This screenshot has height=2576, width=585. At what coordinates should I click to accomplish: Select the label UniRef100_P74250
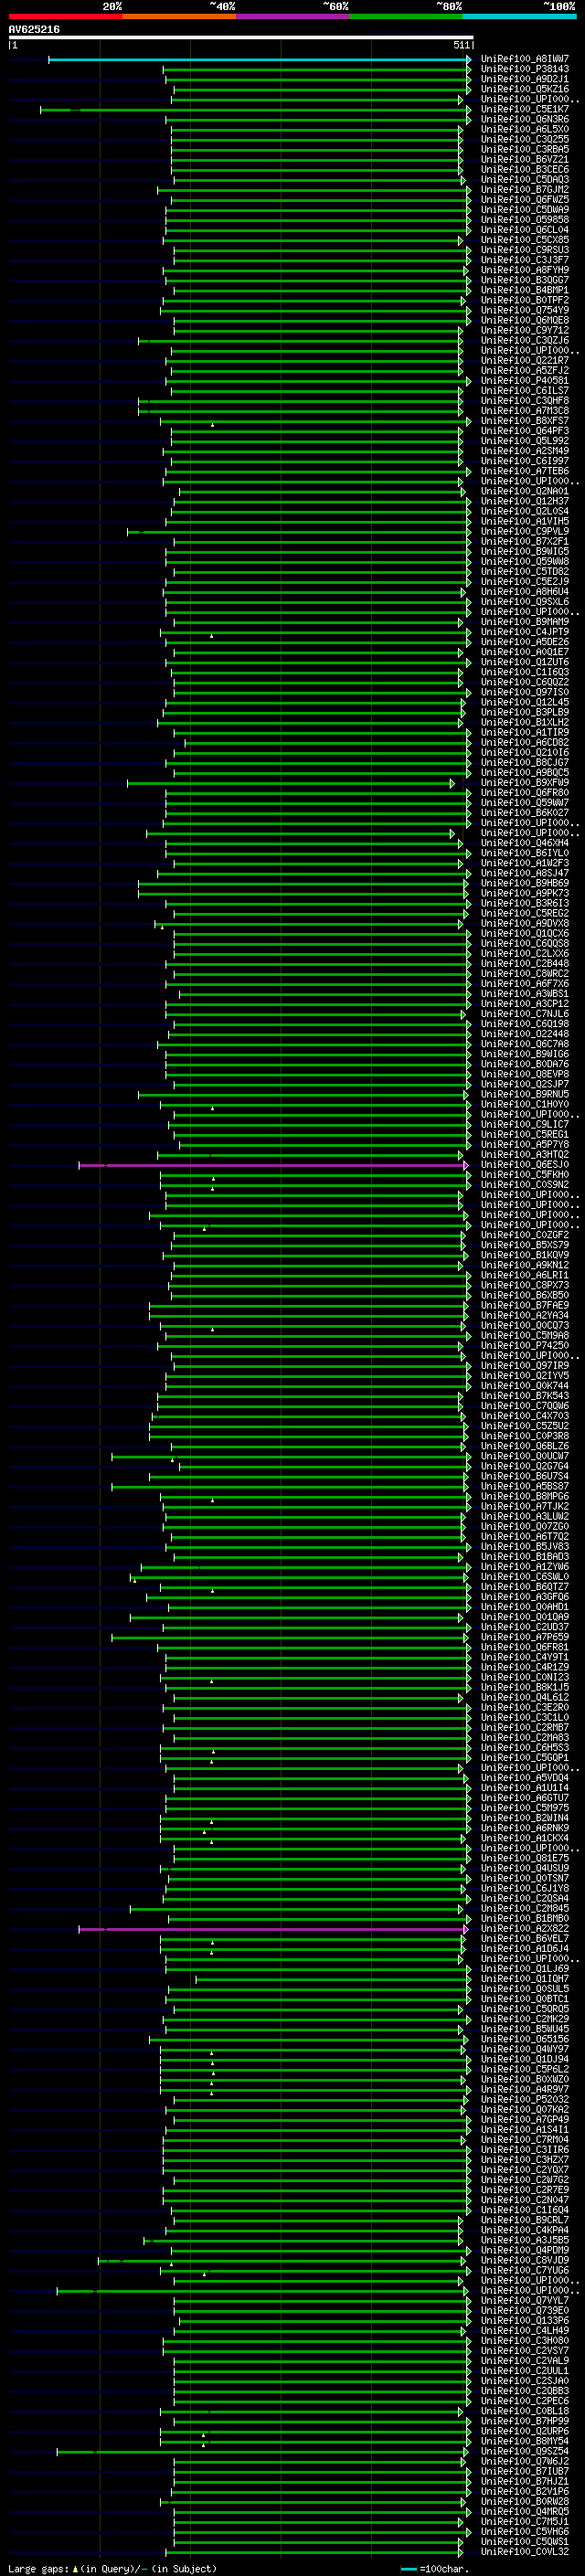click(525, 1346)
